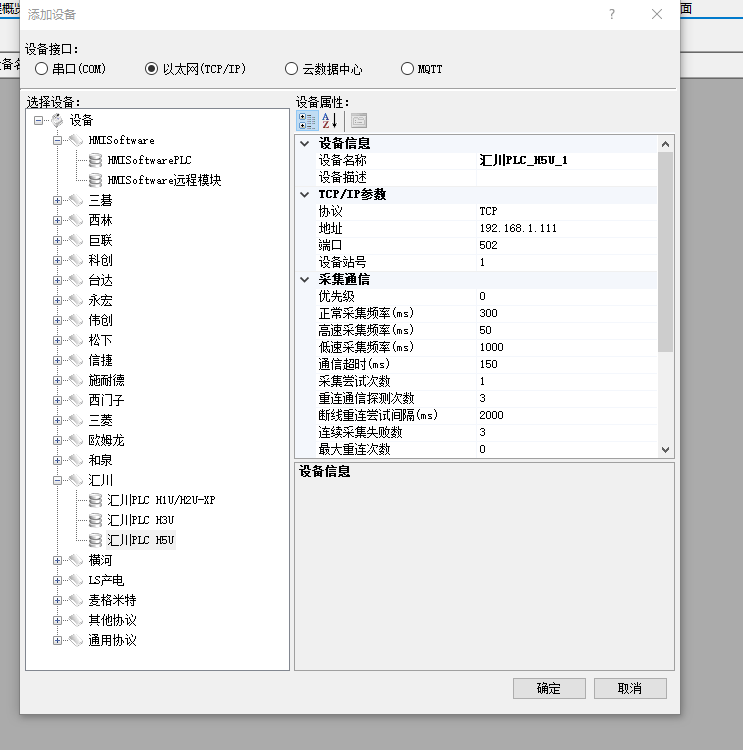
Task: Click the 设备 root node icon
Action: 57,121
